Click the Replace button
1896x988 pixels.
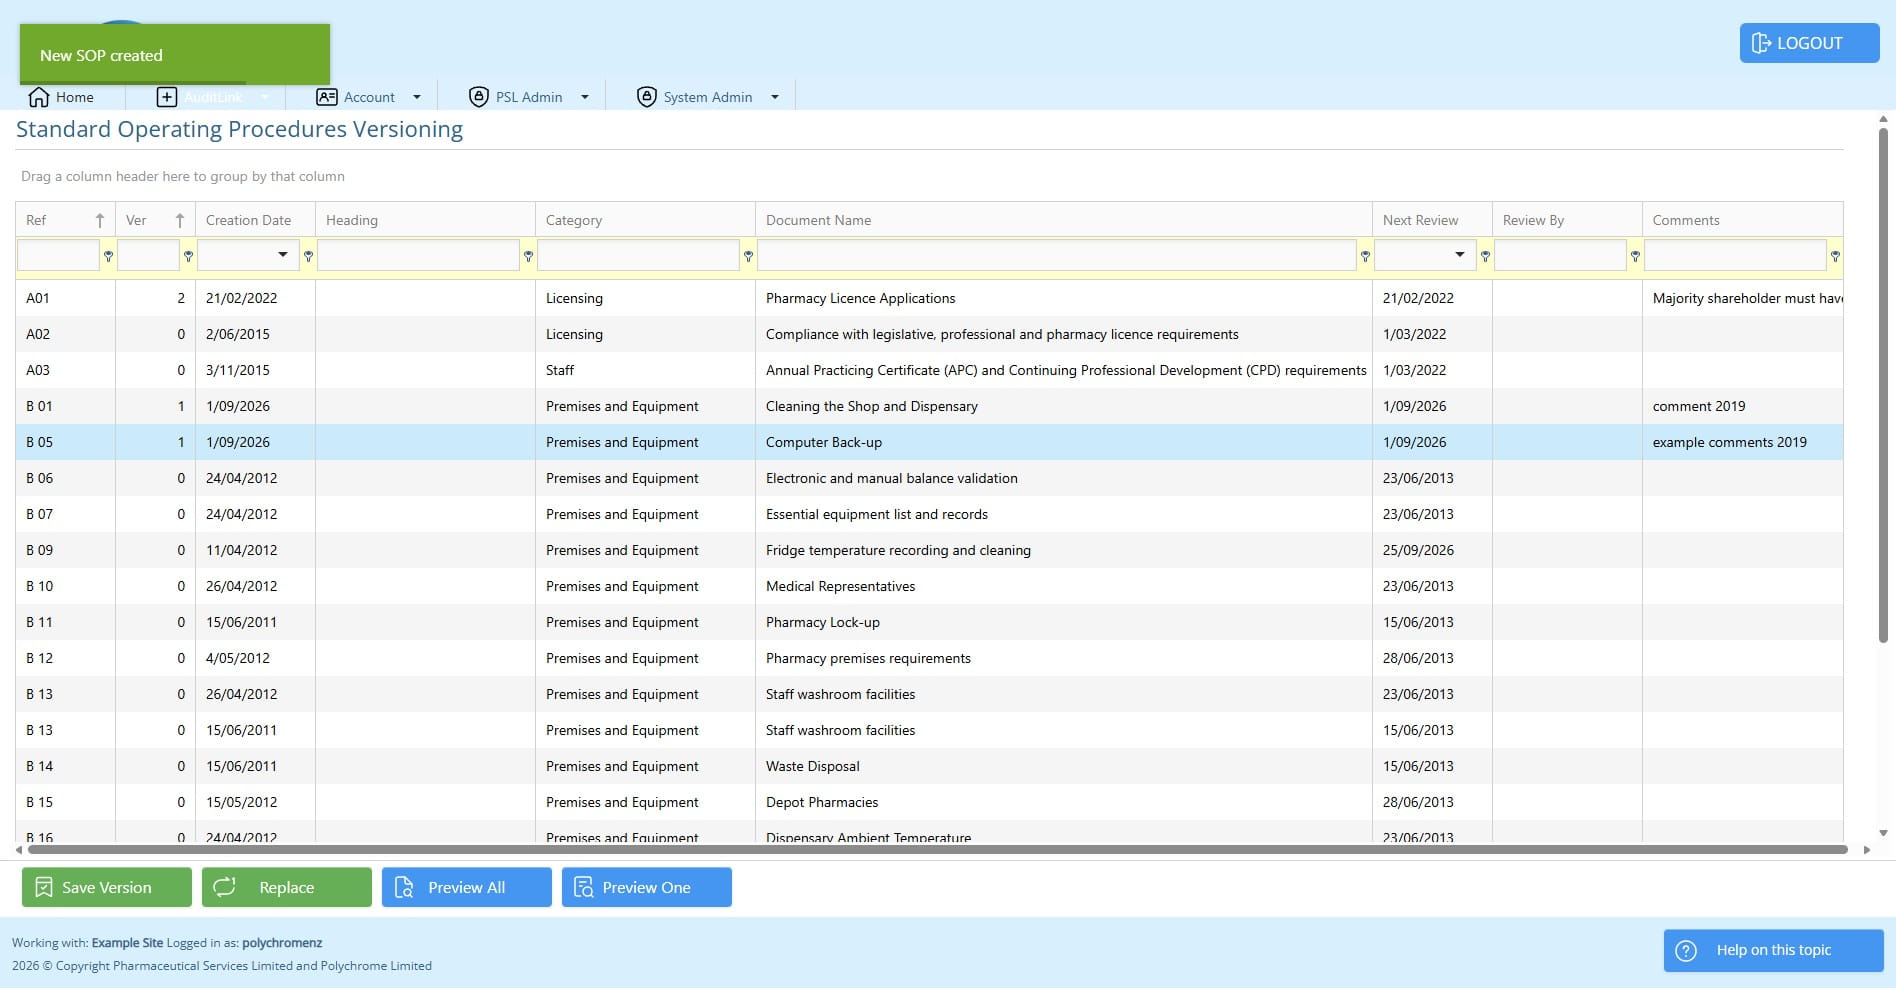coord(287,887)
